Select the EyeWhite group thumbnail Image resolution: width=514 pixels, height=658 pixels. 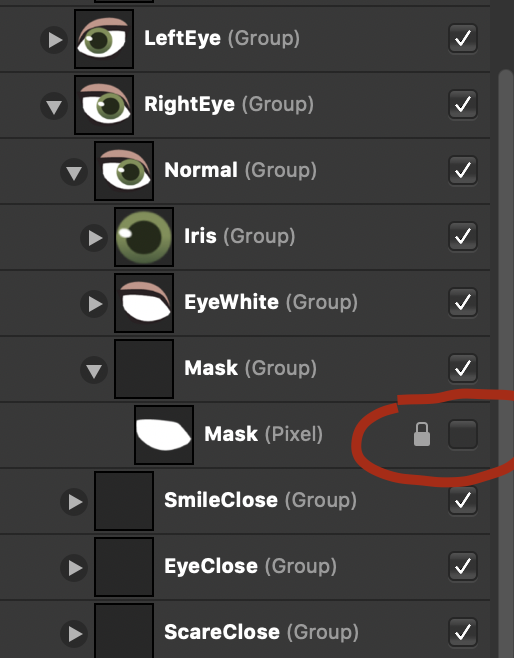click(x=144, y=303)
